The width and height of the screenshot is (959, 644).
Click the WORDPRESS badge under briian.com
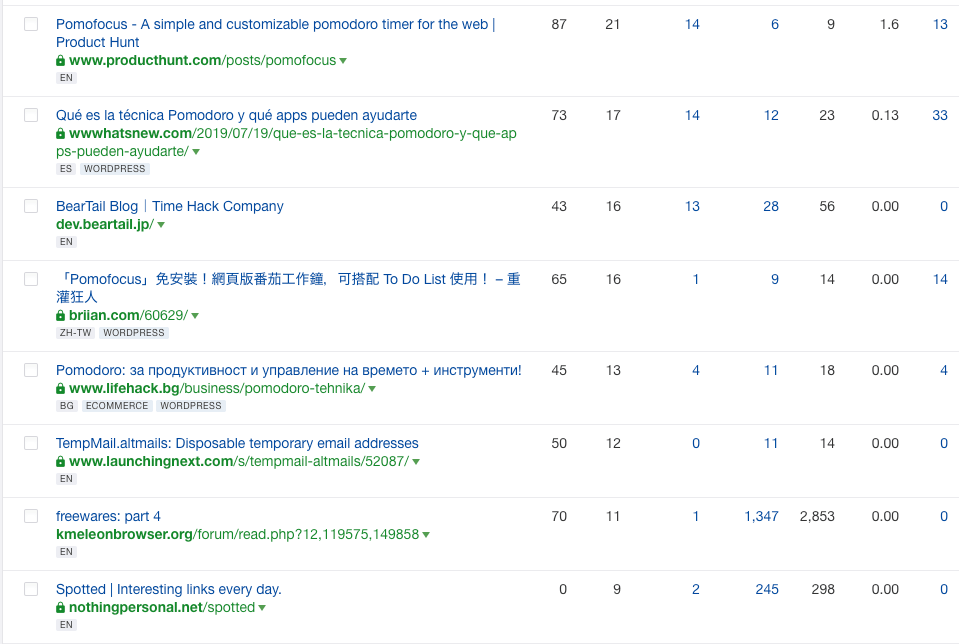(134, 332)
